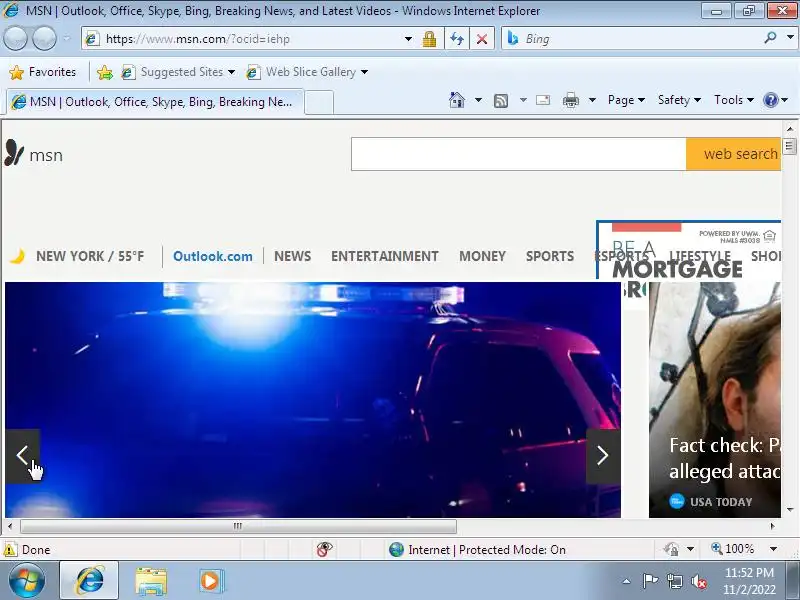Show previous carousel slide arrow

[22, 456]
